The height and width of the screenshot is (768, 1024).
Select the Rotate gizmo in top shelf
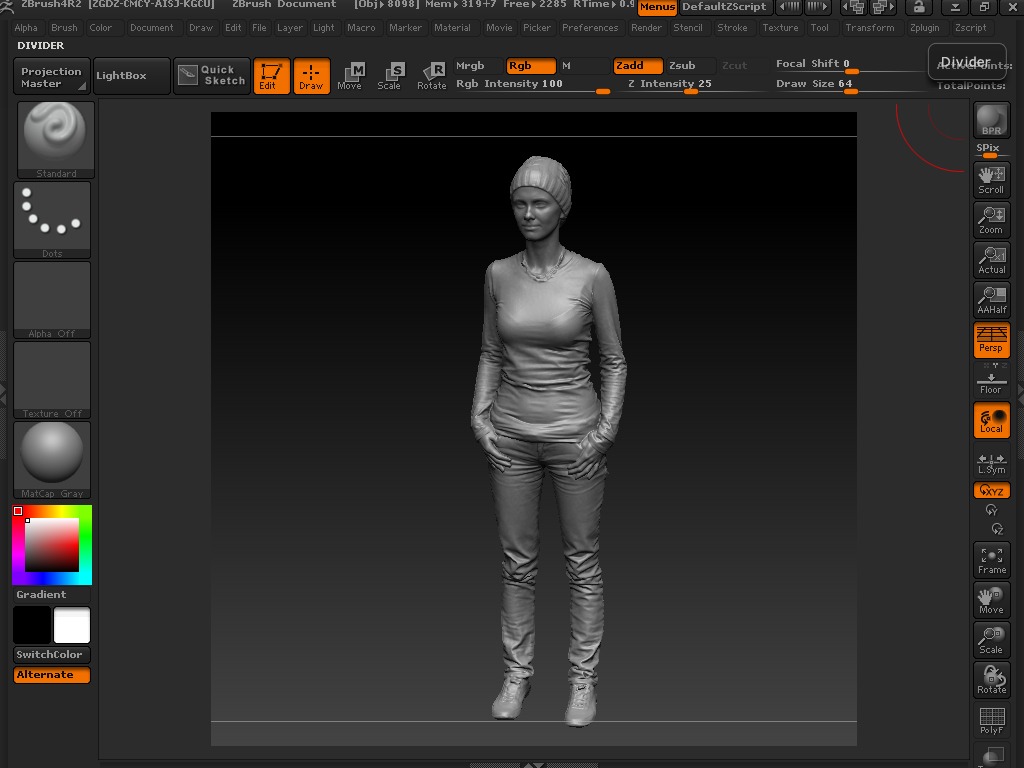pyautogui.click(x=432, y=76)
